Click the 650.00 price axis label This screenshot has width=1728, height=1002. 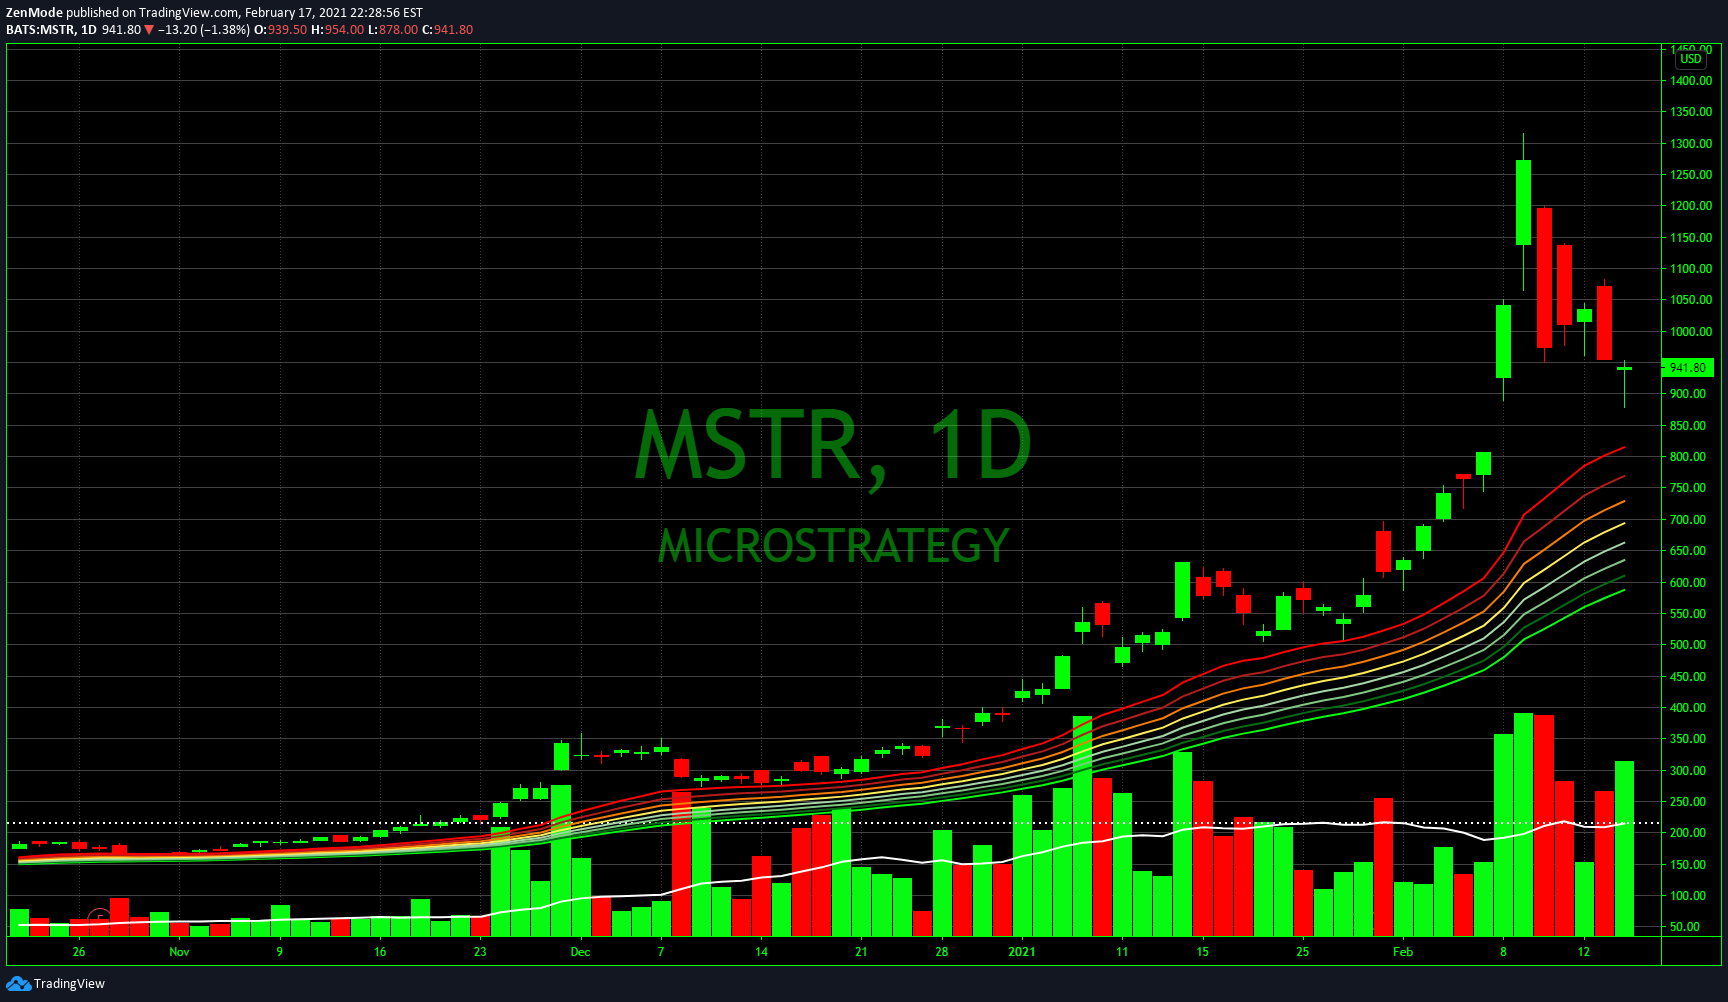(1688, 551)
